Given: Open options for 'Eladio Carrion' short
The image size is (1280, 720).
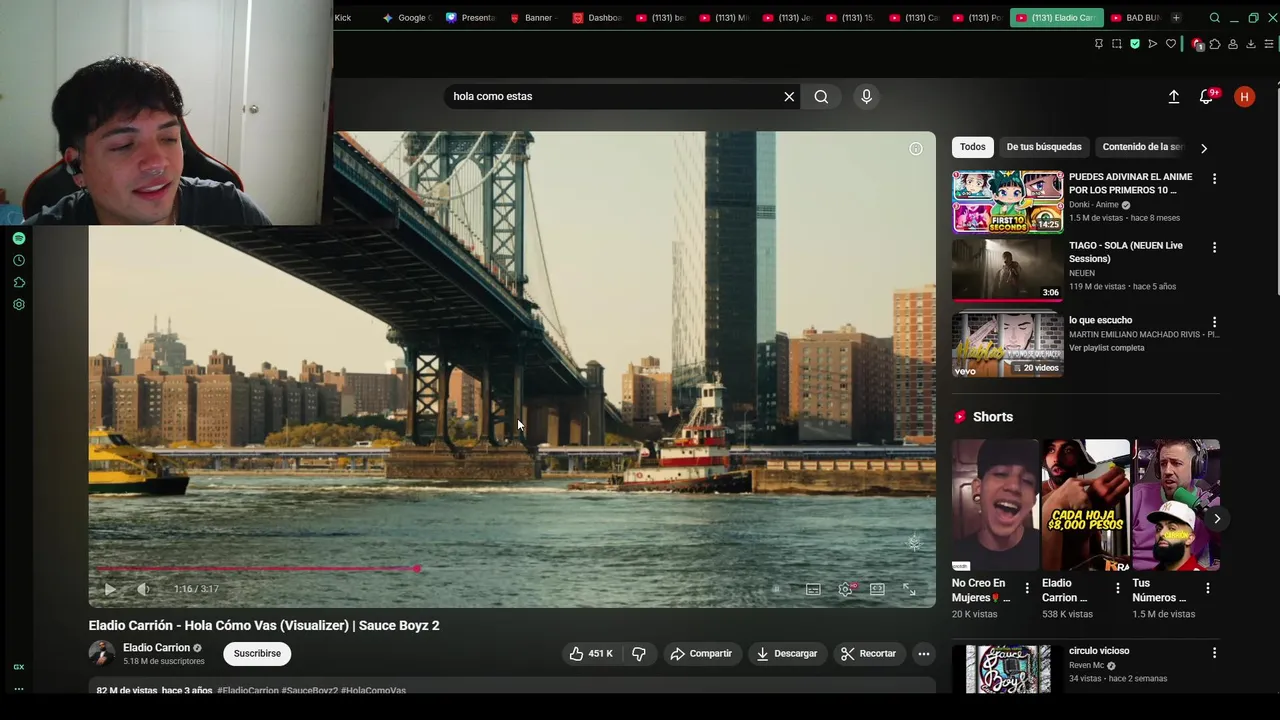Looking at the screenshot, I should 1117,588.
